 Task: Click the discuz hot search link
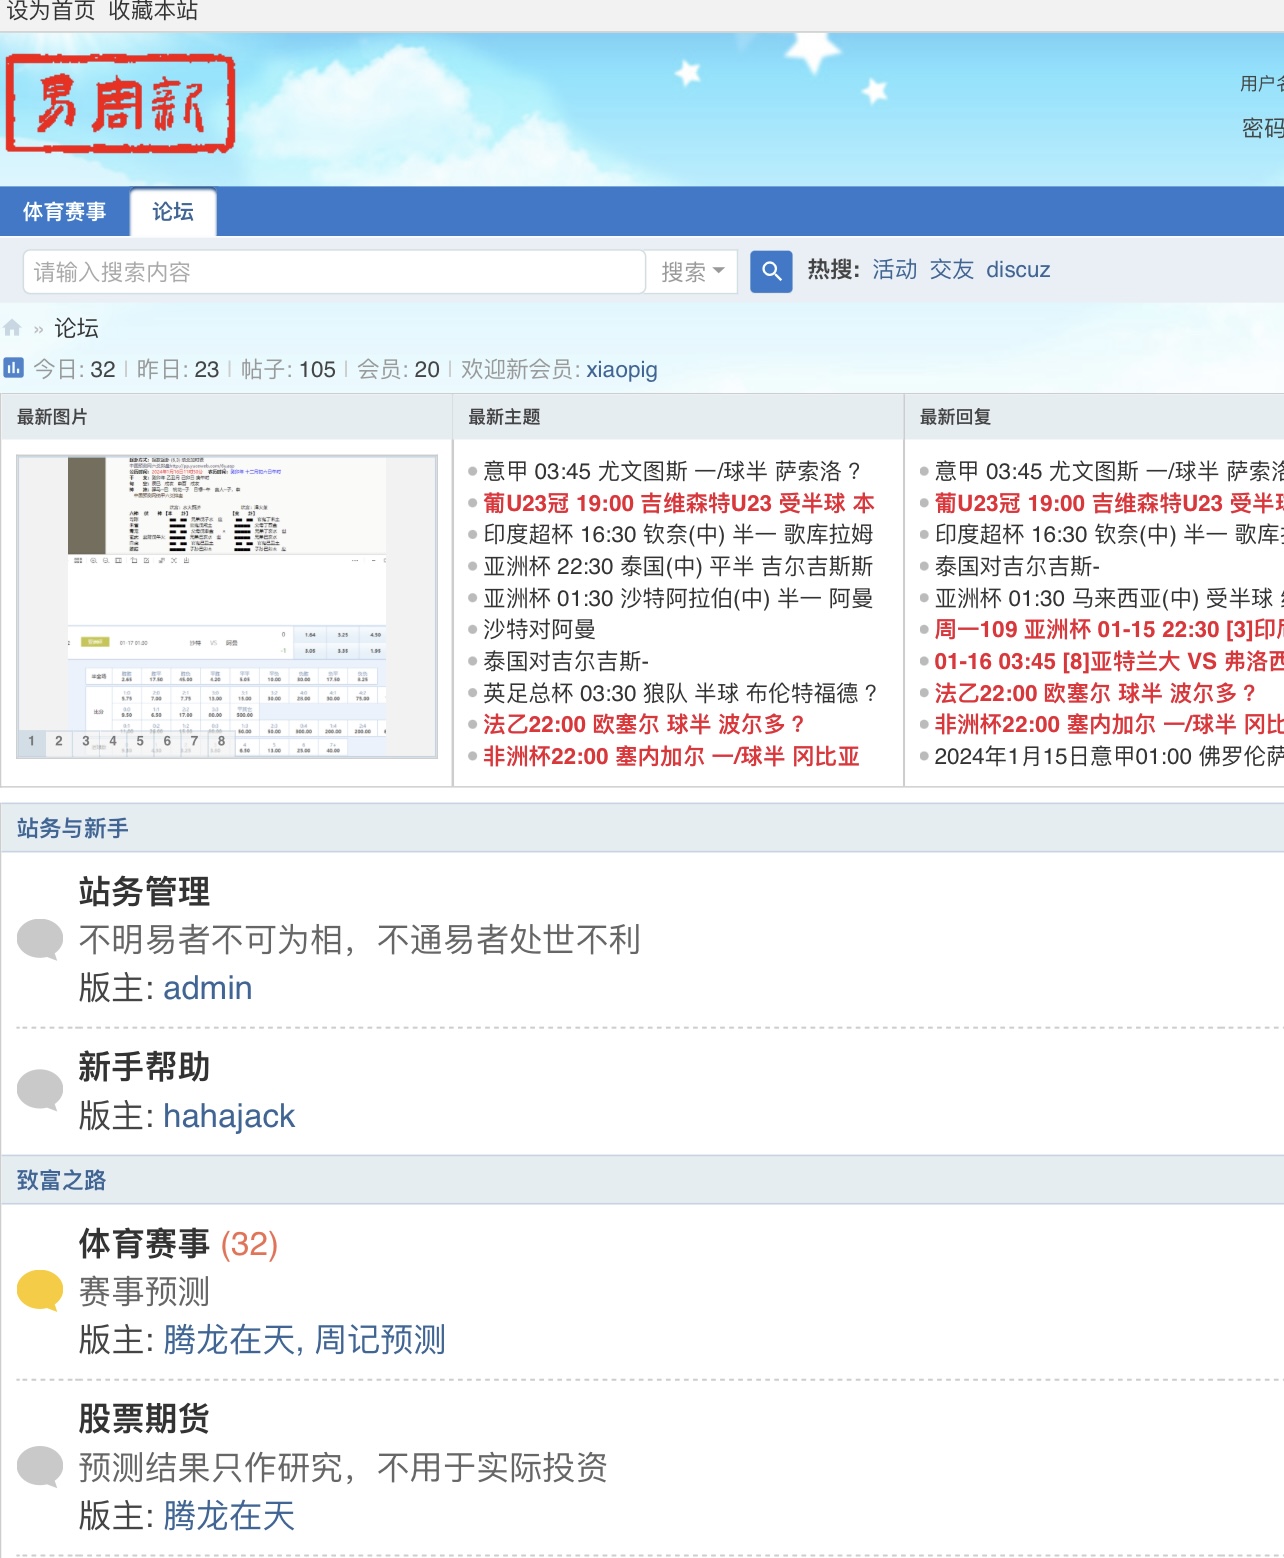(1018, 270)
